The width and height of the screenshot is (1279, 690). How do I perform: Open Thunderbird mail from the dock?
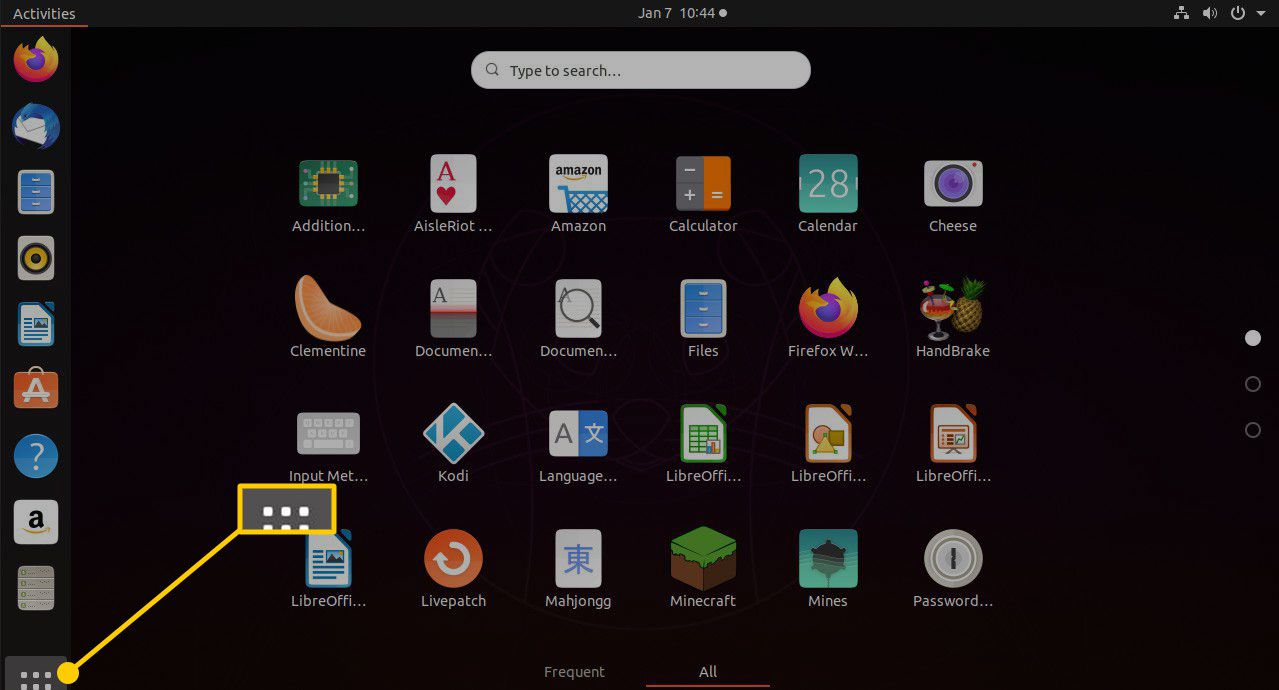click(36, 126)
